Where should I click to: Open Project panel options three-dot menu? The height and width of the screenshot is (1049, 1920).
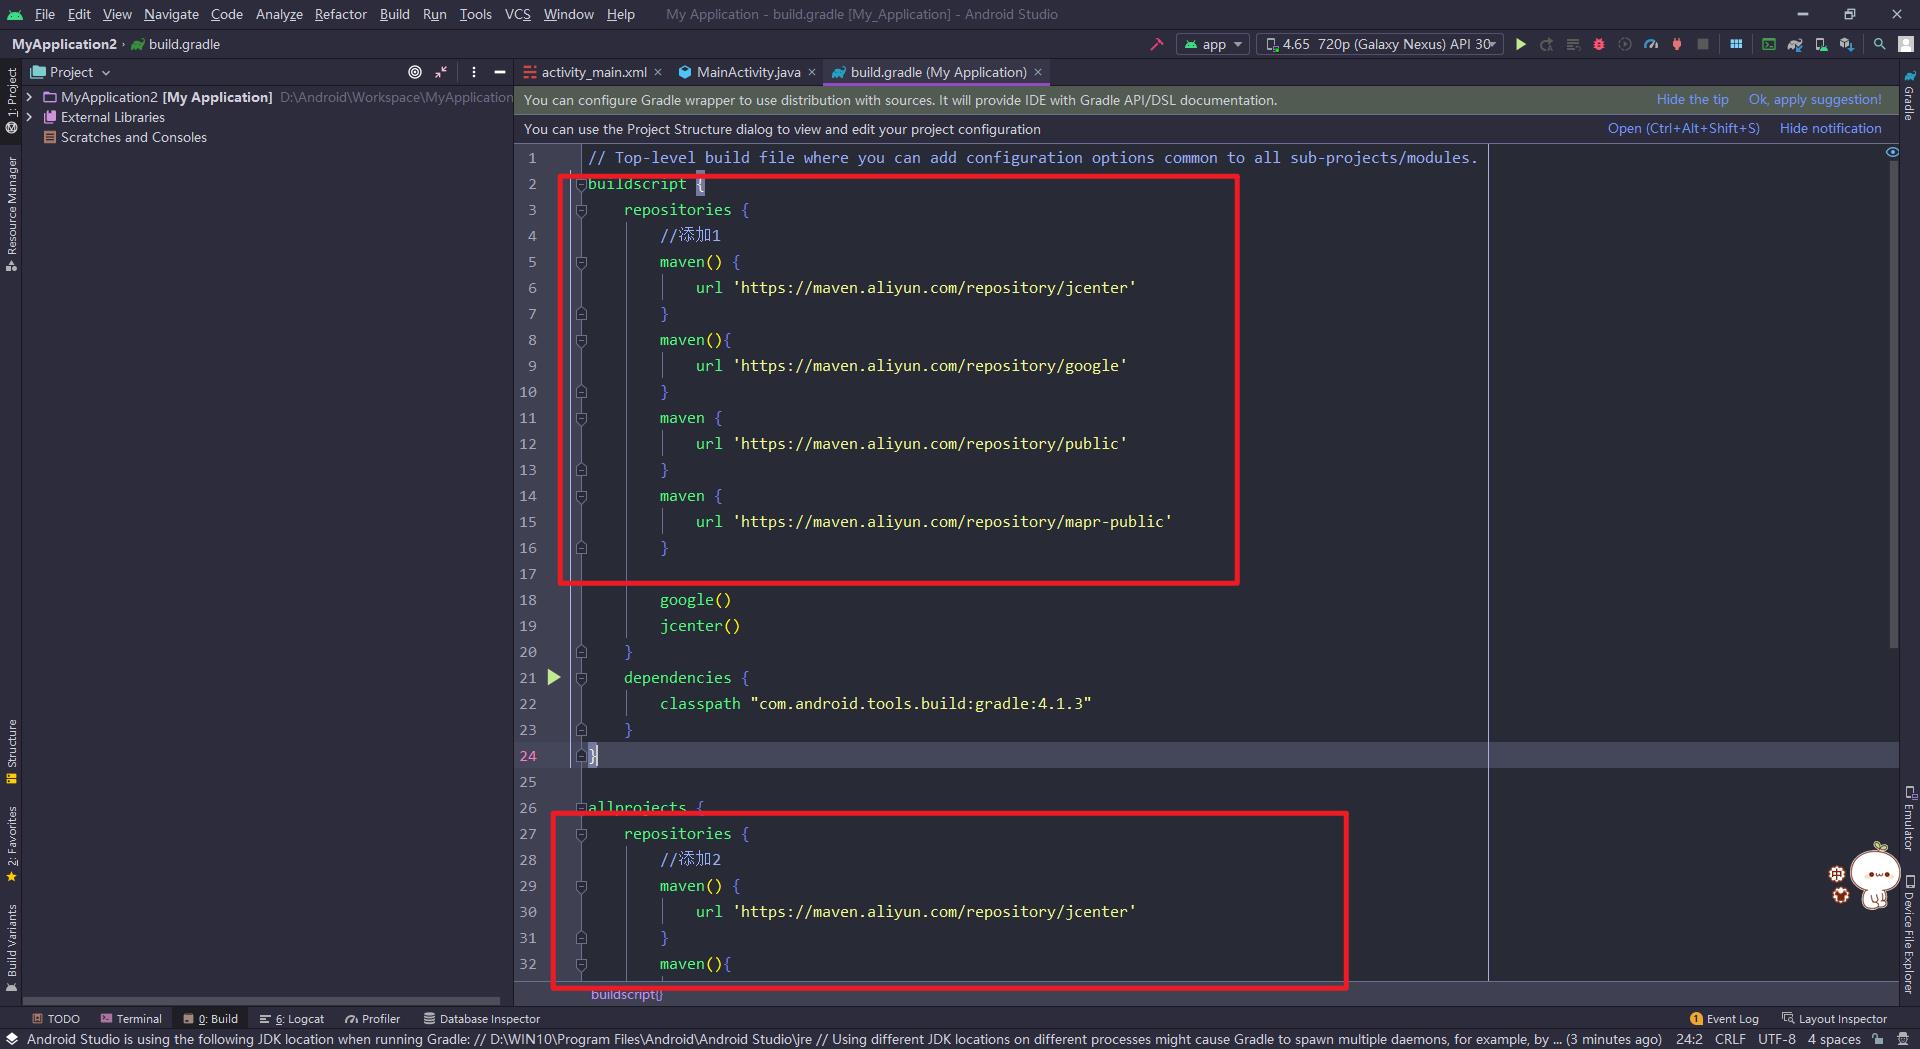(474, 72)
